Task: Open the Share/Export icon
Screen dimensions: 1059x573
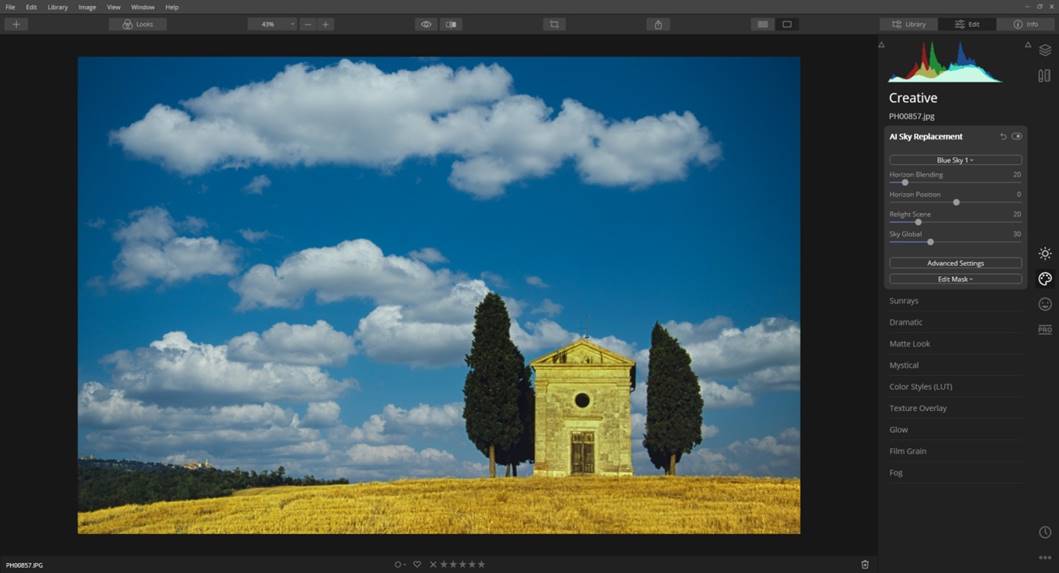Action: tap(658, 24)
